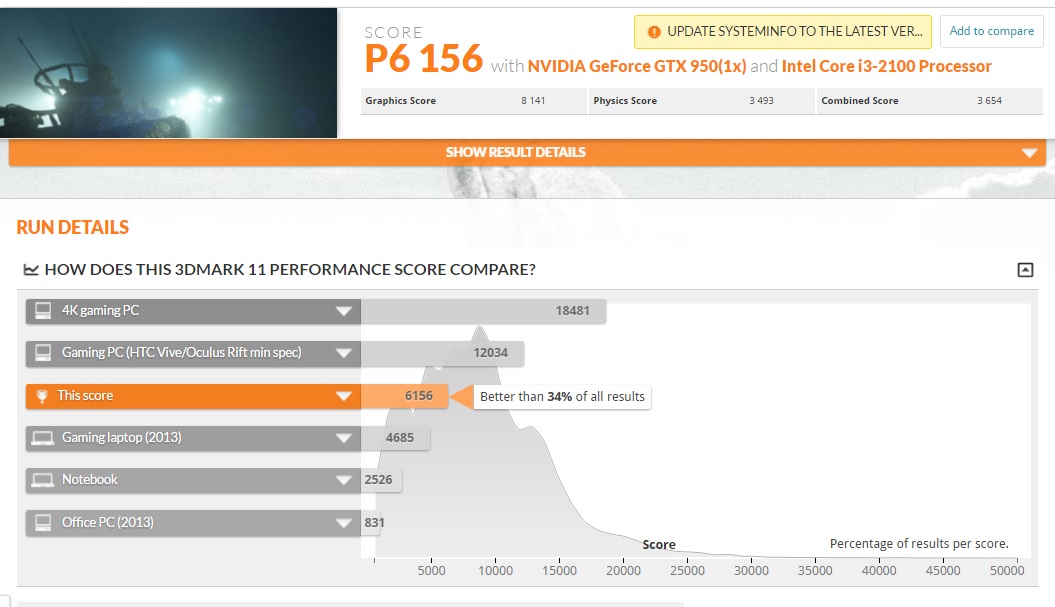Select the Gaming laptop (2013) row label
1055x607 pixels.
[x=122, y=437]
